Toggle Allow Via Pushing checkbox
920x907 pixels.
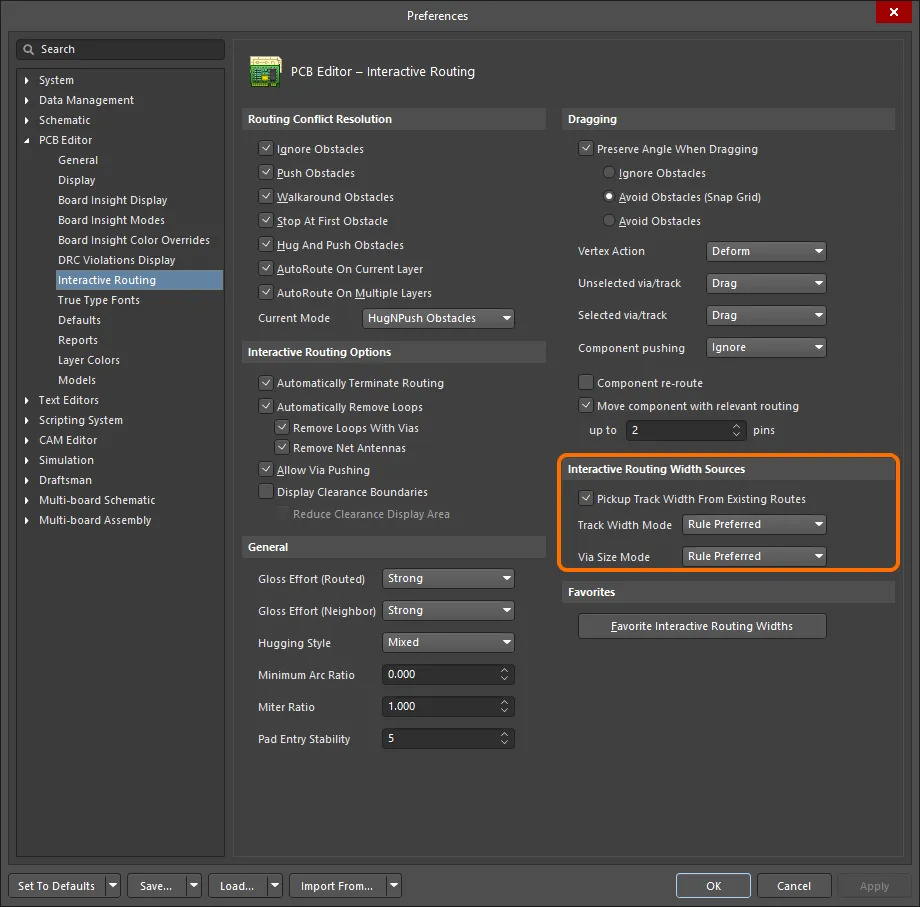[x=266, y=469]
